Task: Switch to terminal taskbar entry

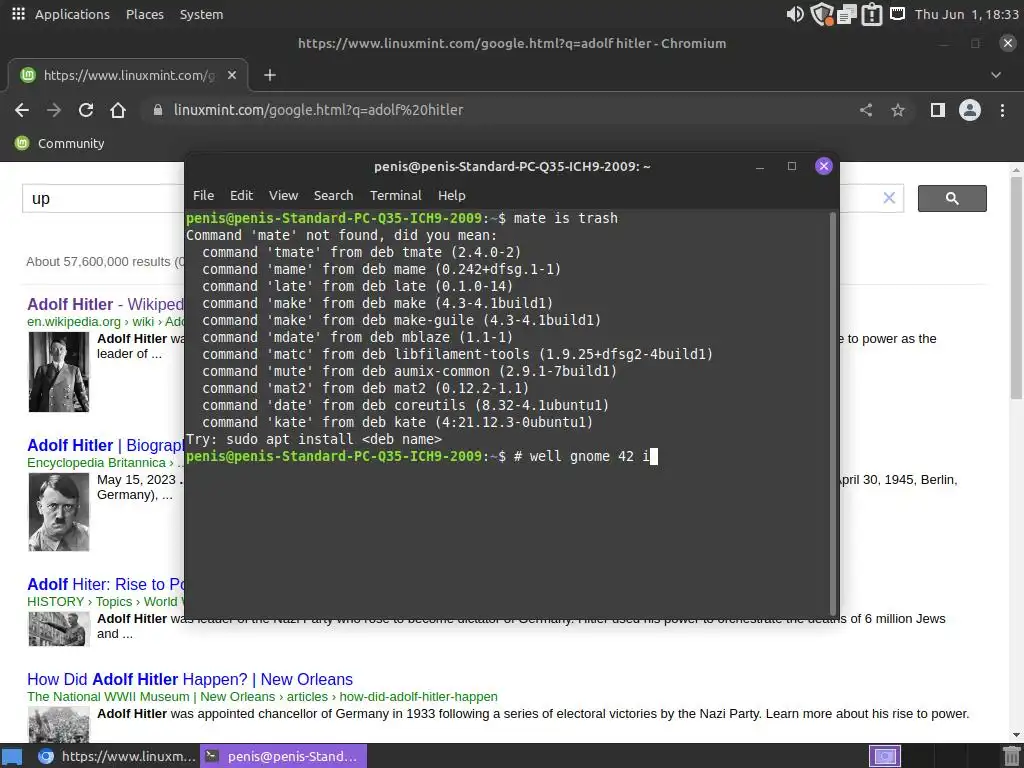Action: pos(283,756)
